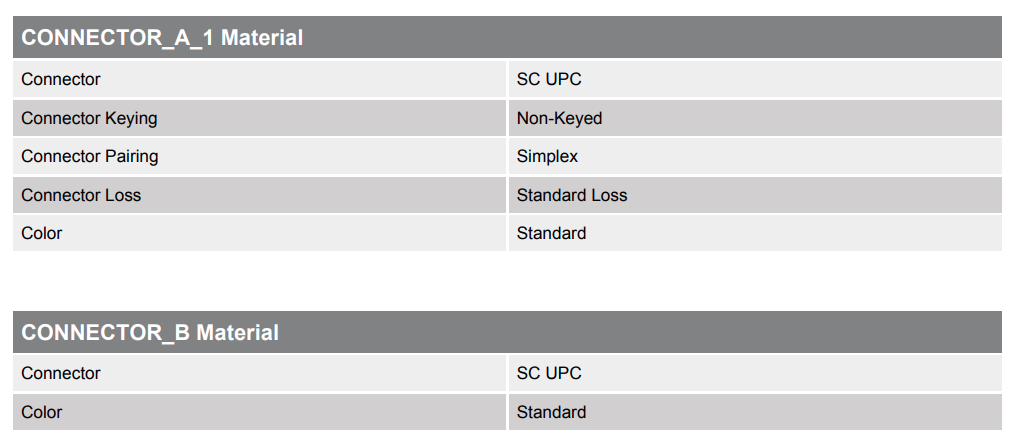This screenshot has width=1018, height=448.
Task: Select the Color label under CONNECTOR_B
Action: [x=42, y=412]
